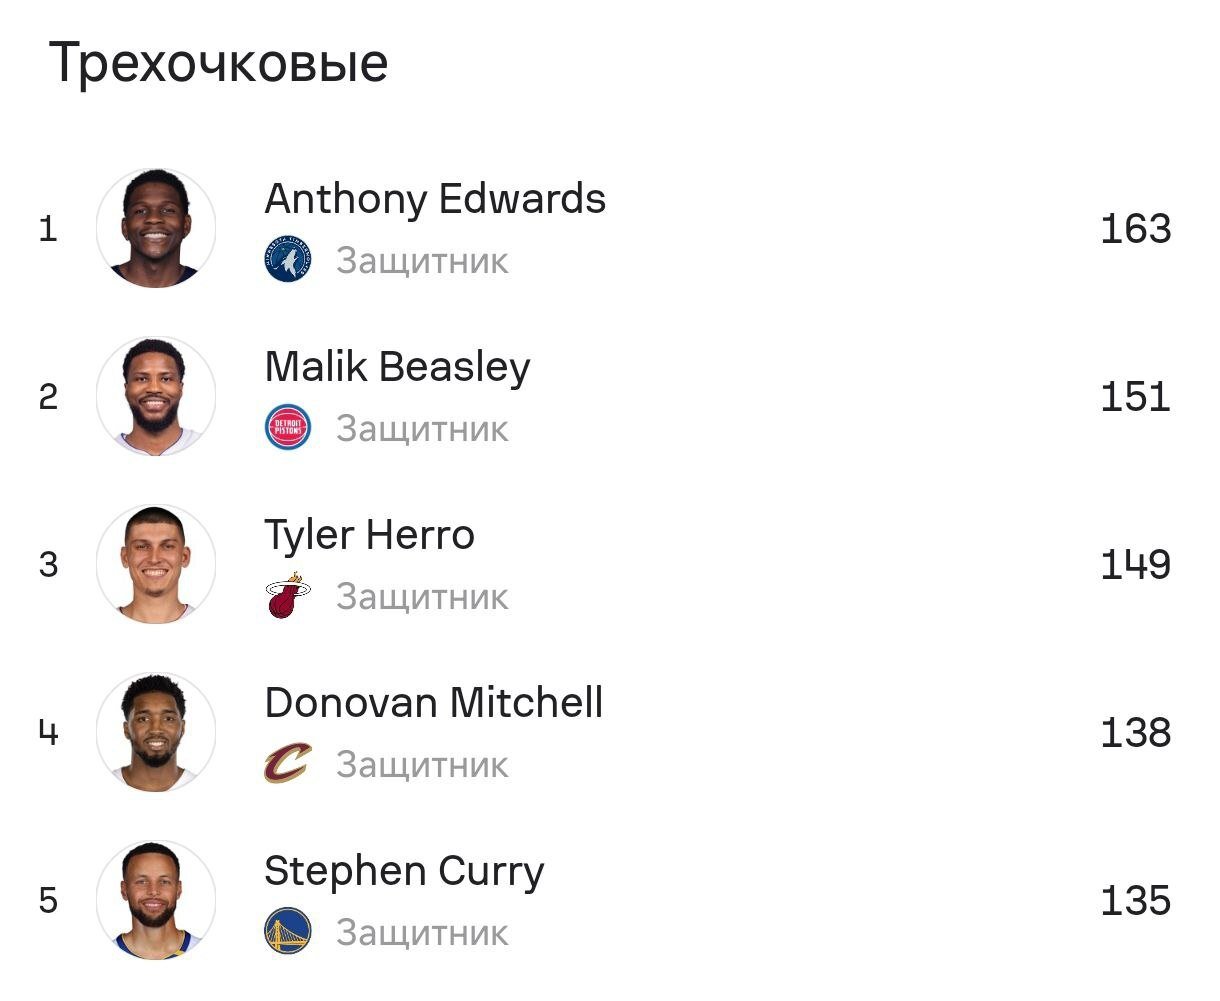Image resolution: width=1220 pixels, height=1001 pixels.
Task: Select Stephen Curry's avatar
Action: point(156,901)
